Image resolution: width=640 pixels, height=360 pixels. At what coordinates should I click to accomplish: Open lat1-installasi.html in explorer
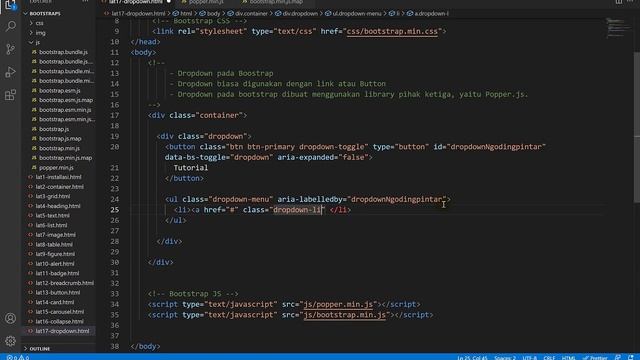click(x=58, y=177)
